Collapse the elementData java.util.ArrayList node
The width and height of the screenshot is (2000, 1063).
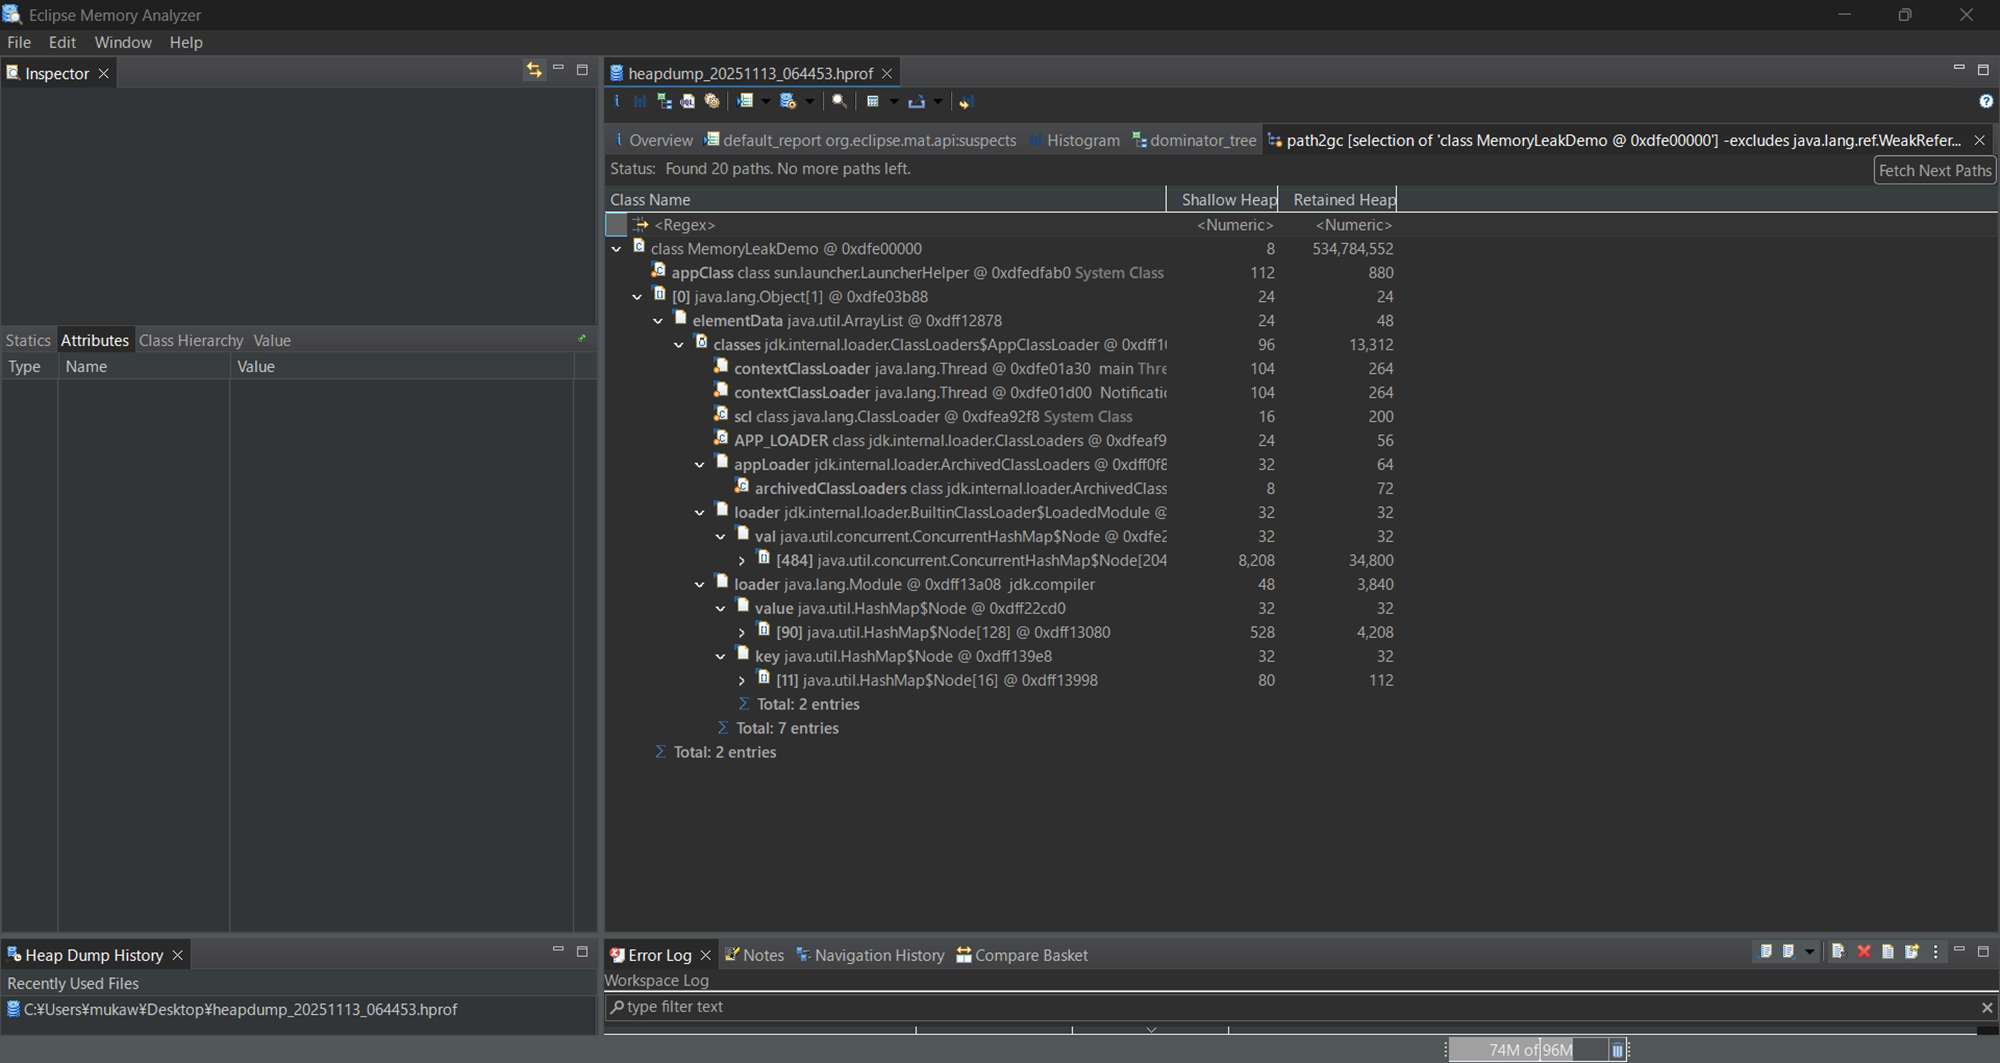(658, 320)
